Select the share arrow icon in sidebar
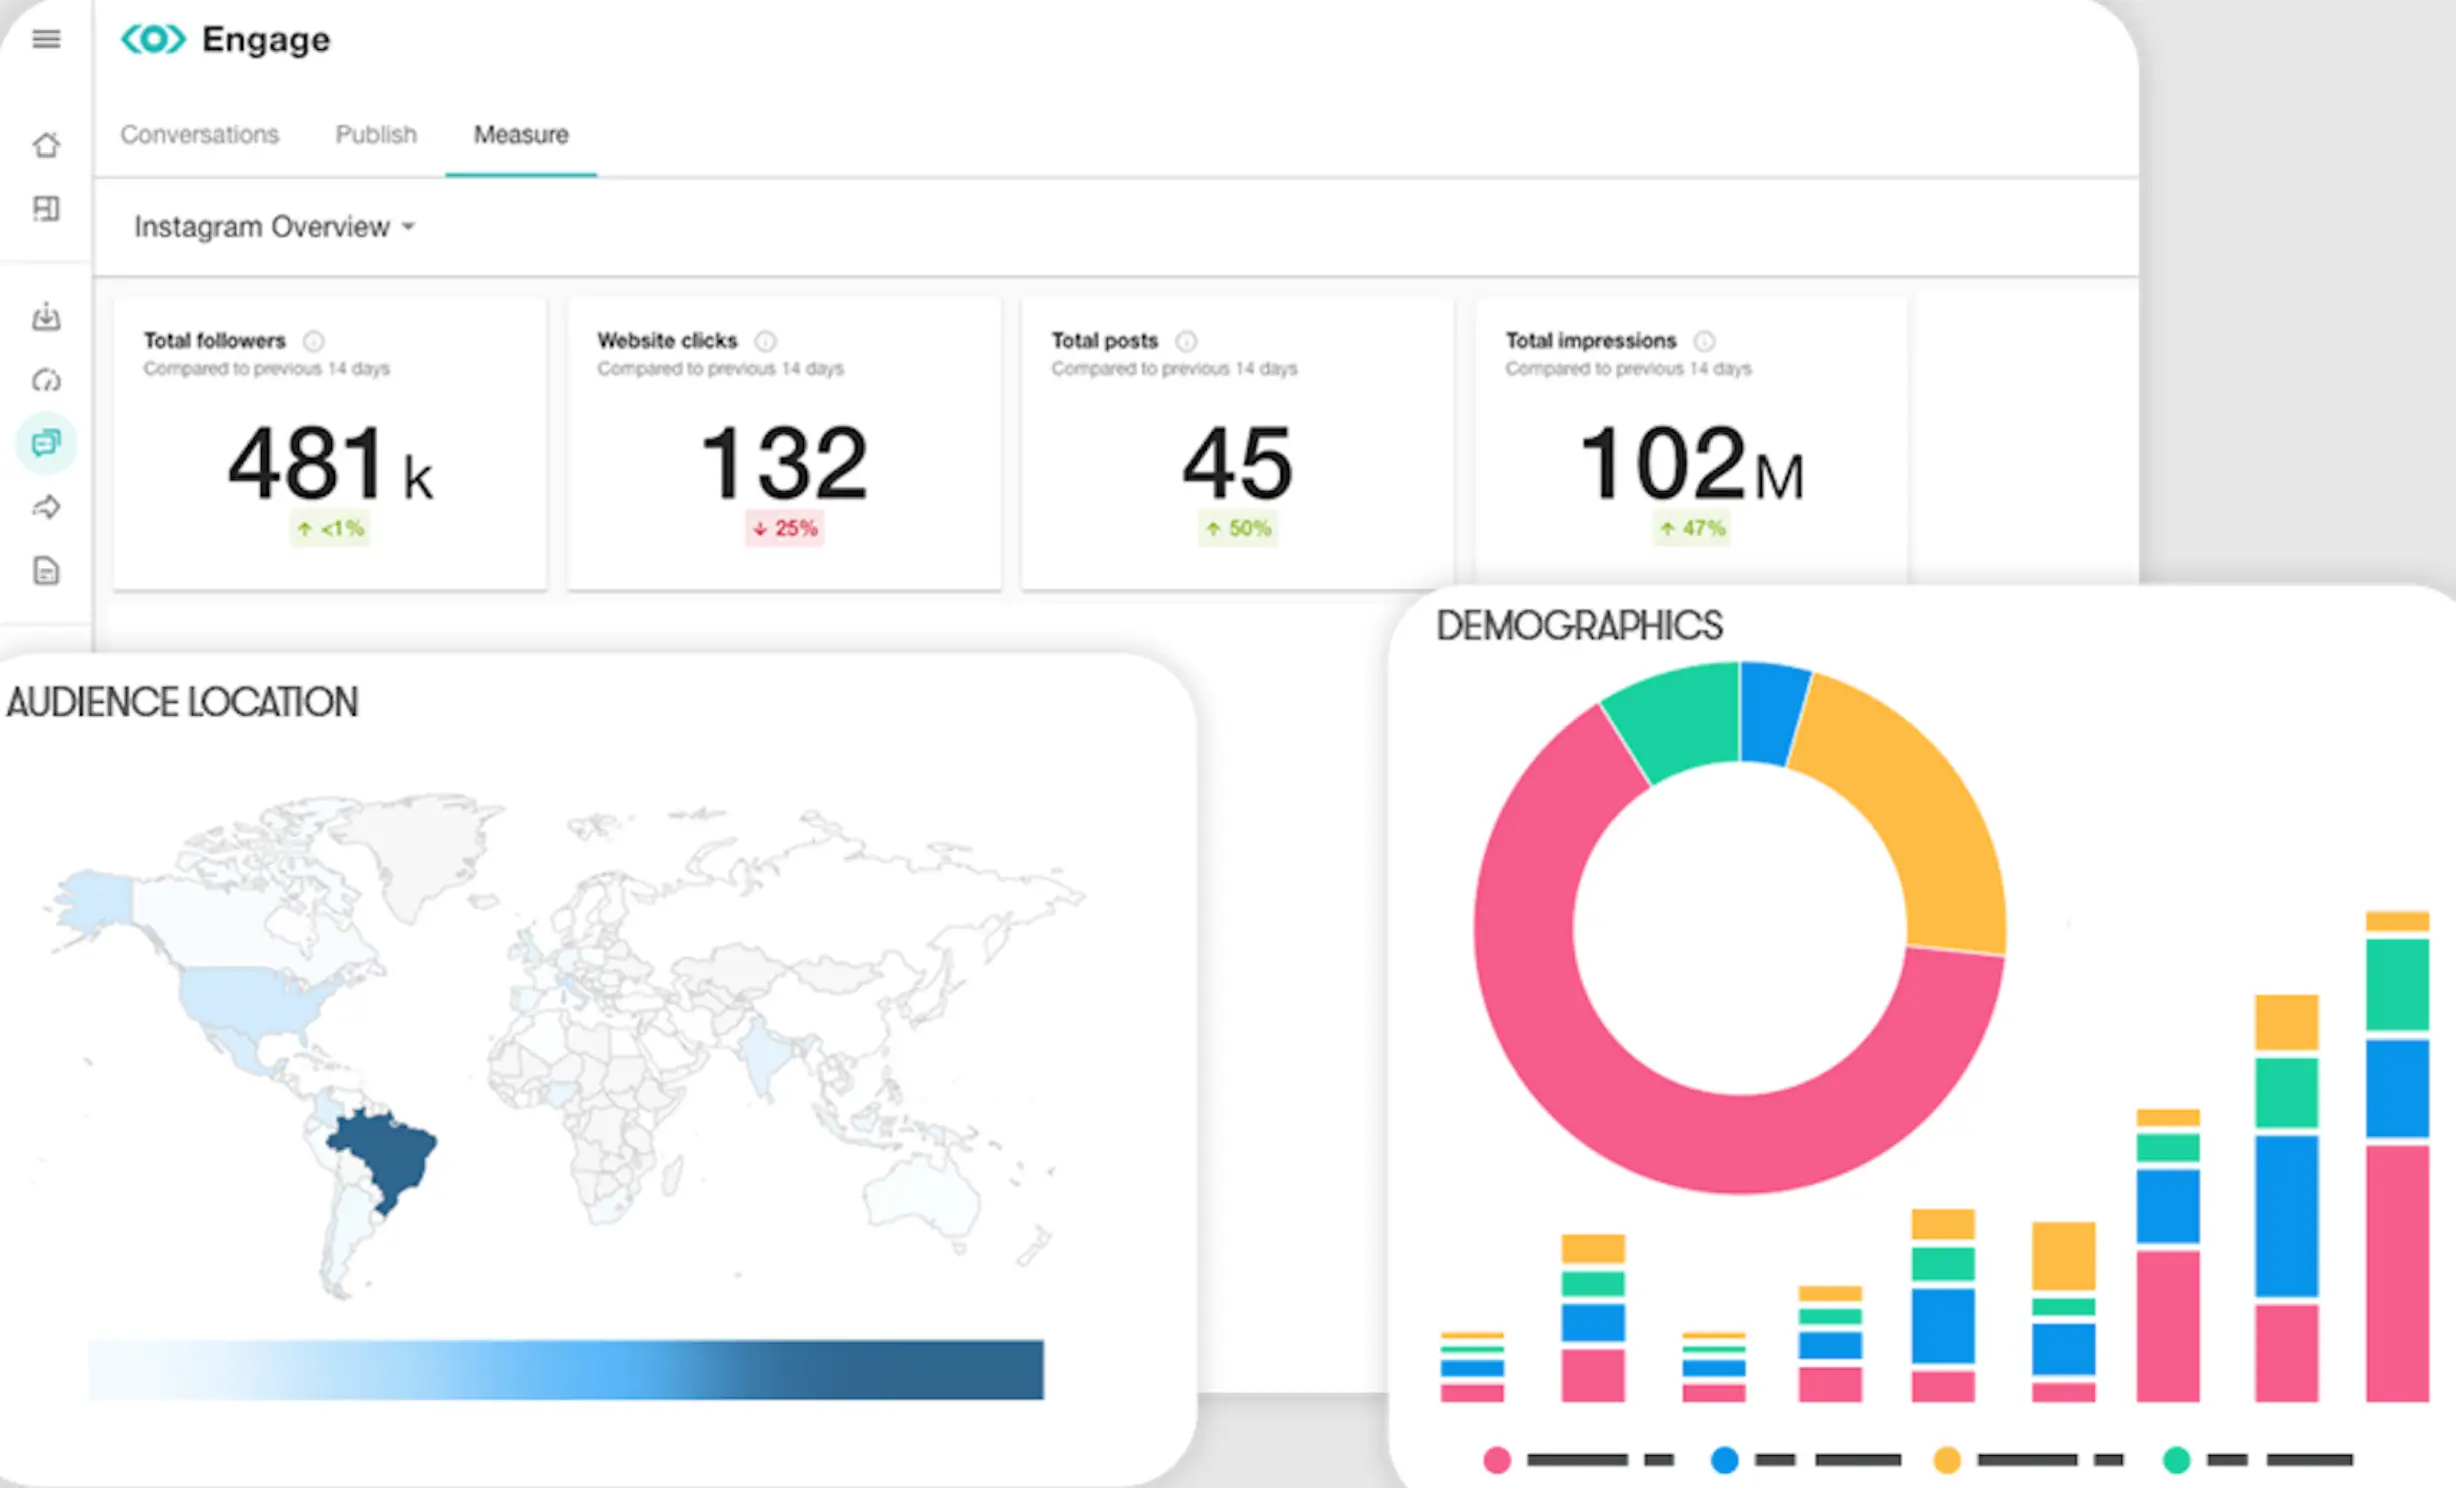The height and width of the screenshot is (1488, 2456). click(45, 507)
